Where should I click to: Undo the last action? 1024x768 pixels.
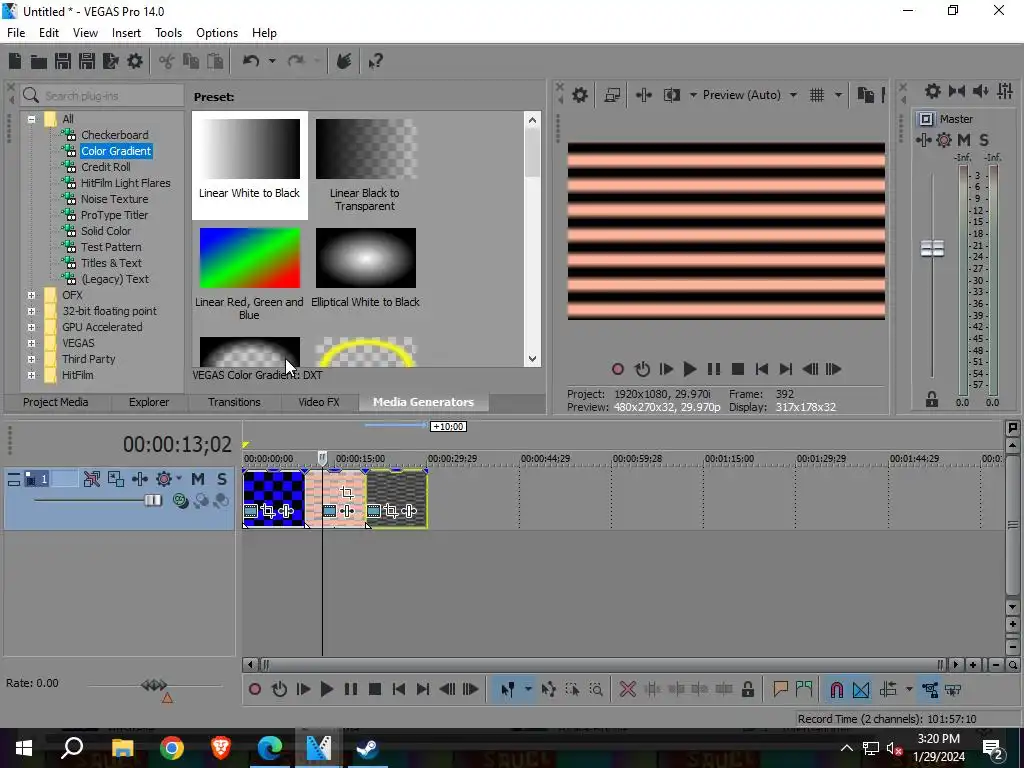(x=251, y=61)
